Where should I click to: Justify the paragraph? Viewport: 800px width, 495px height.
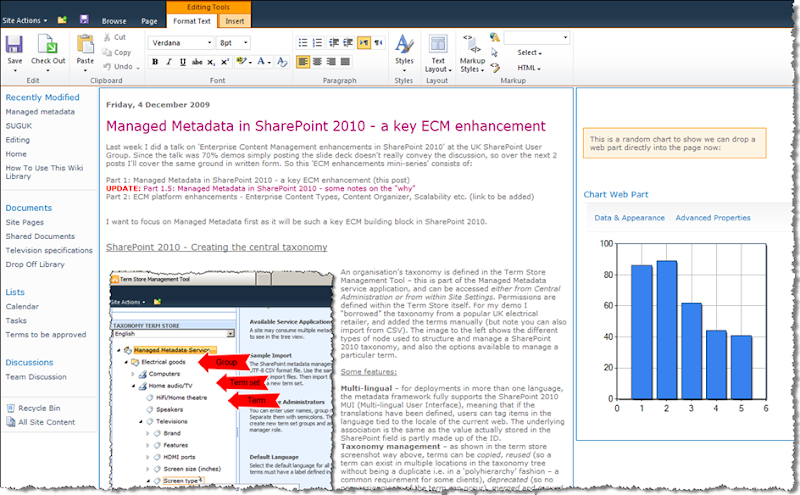click(x=345, y=62)
